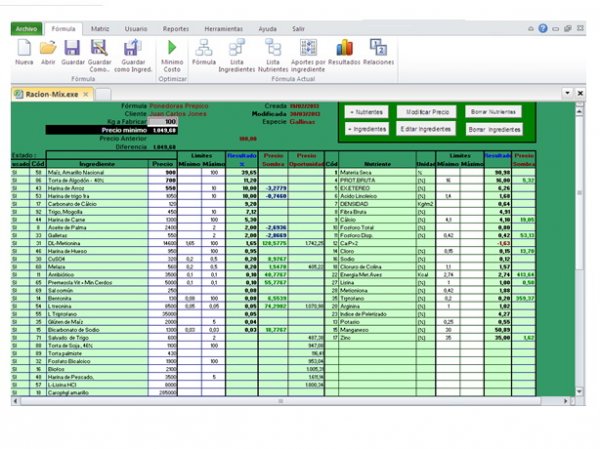Open the Archivo menu
The height and width of the screenshot is (449, 600).
pyautogui.click(x=26, y=29)
